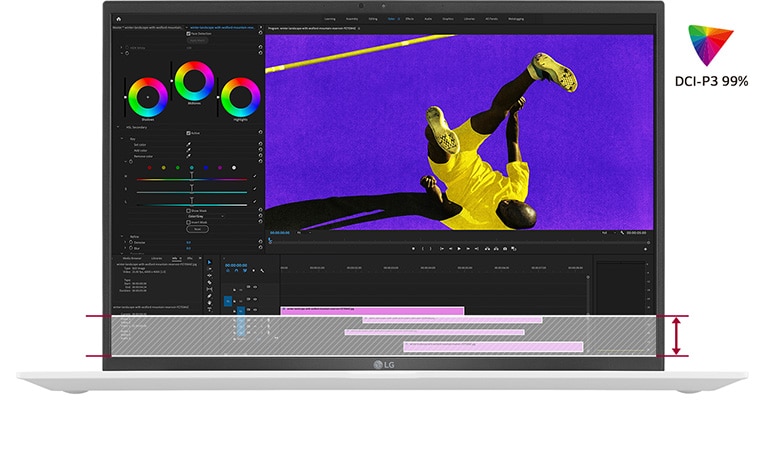The image size is (768, 452).
Task: Click the Home icon in top bar
Action: pos(119,18)
